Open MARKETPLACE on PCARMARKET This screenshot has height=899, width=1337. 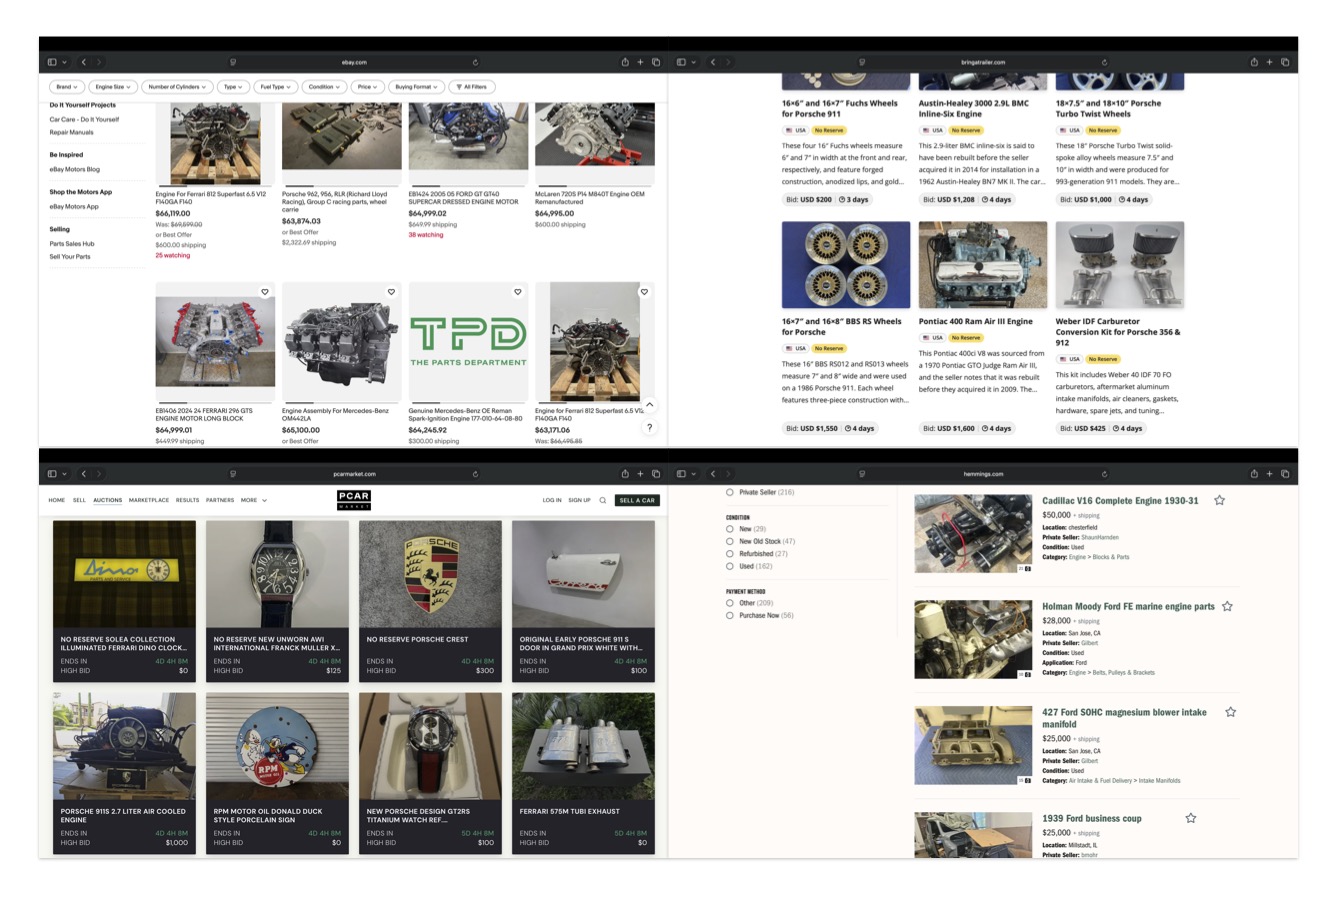[149, 500]
